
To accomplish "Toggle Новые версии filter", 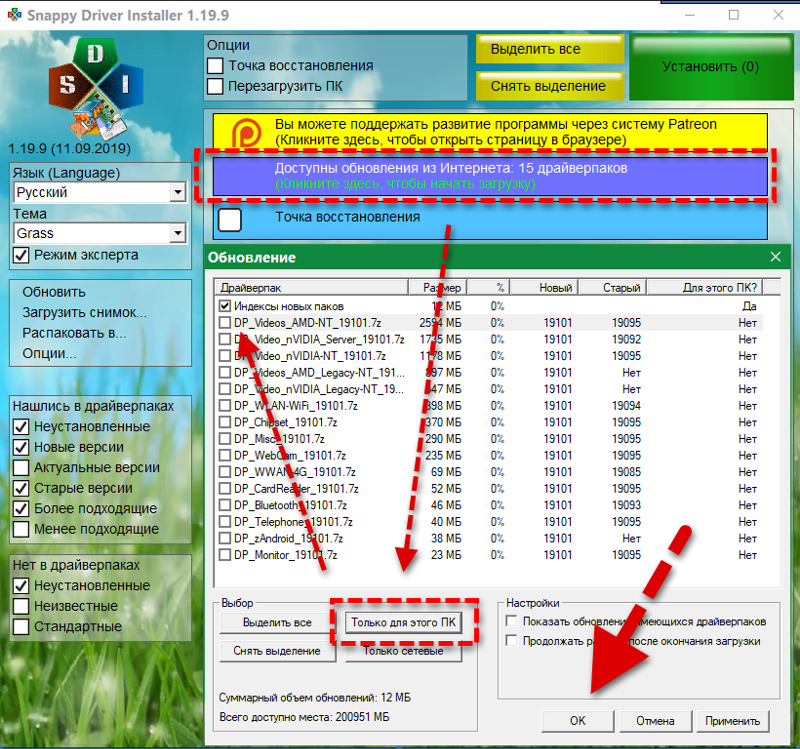I will tap(21, 447).
